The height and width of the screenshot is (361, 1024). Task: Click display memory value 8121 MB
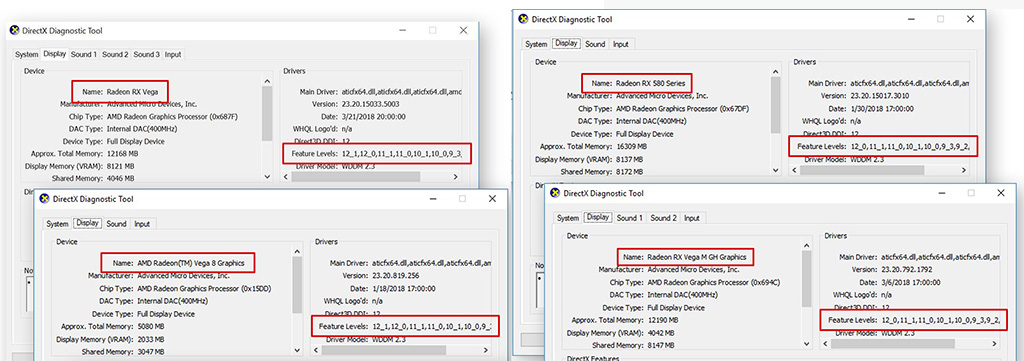pos(120,166)
